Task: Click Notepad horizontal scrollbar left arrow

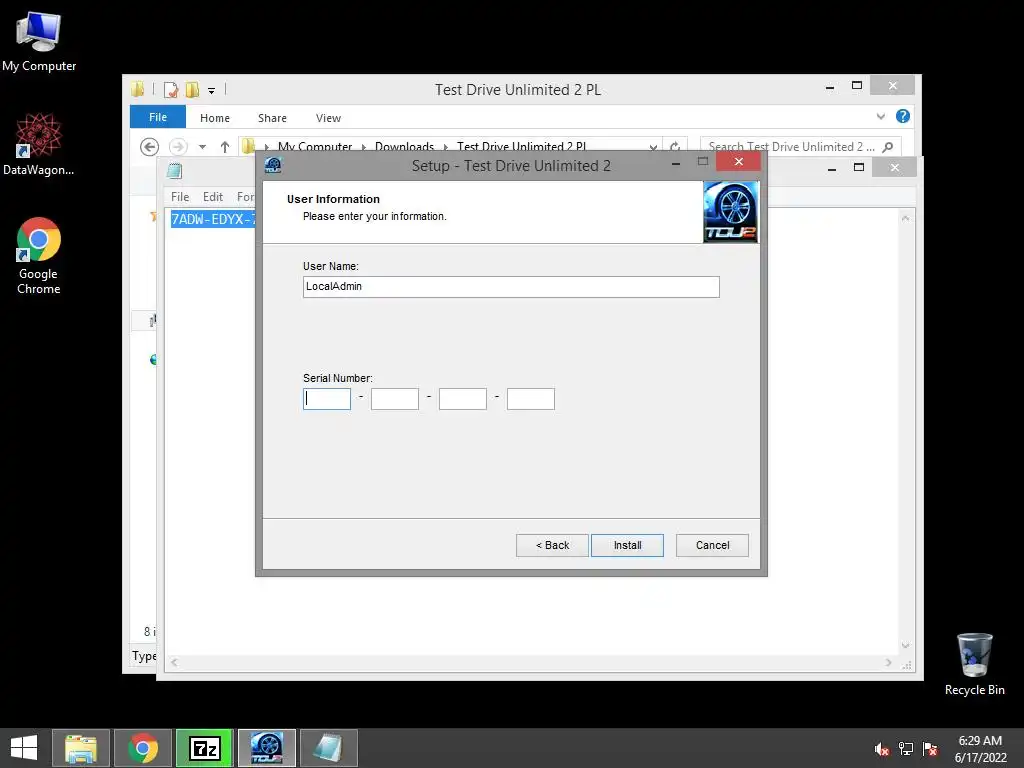Action: pos(174,662)
